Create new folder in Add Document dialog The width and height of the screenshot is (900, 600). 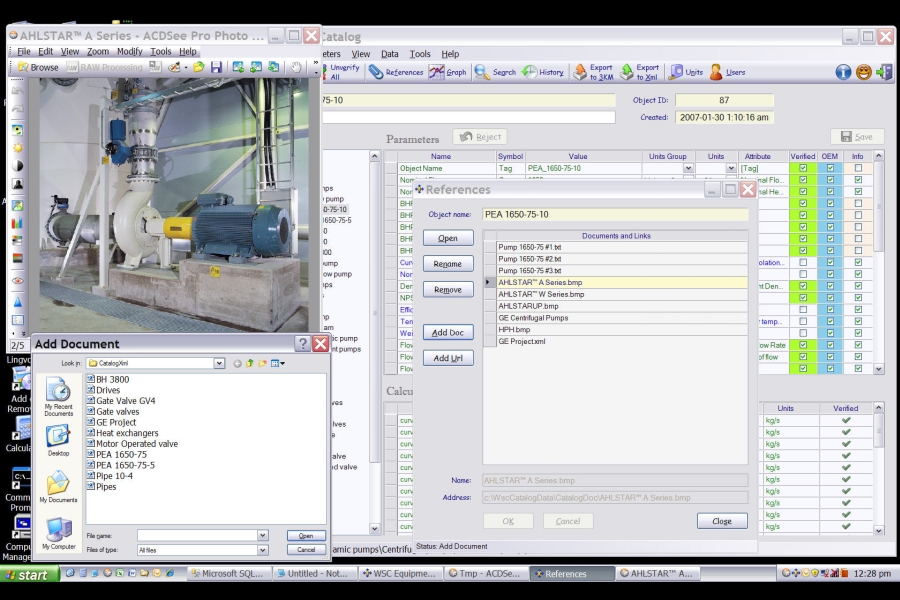[262, 363]
